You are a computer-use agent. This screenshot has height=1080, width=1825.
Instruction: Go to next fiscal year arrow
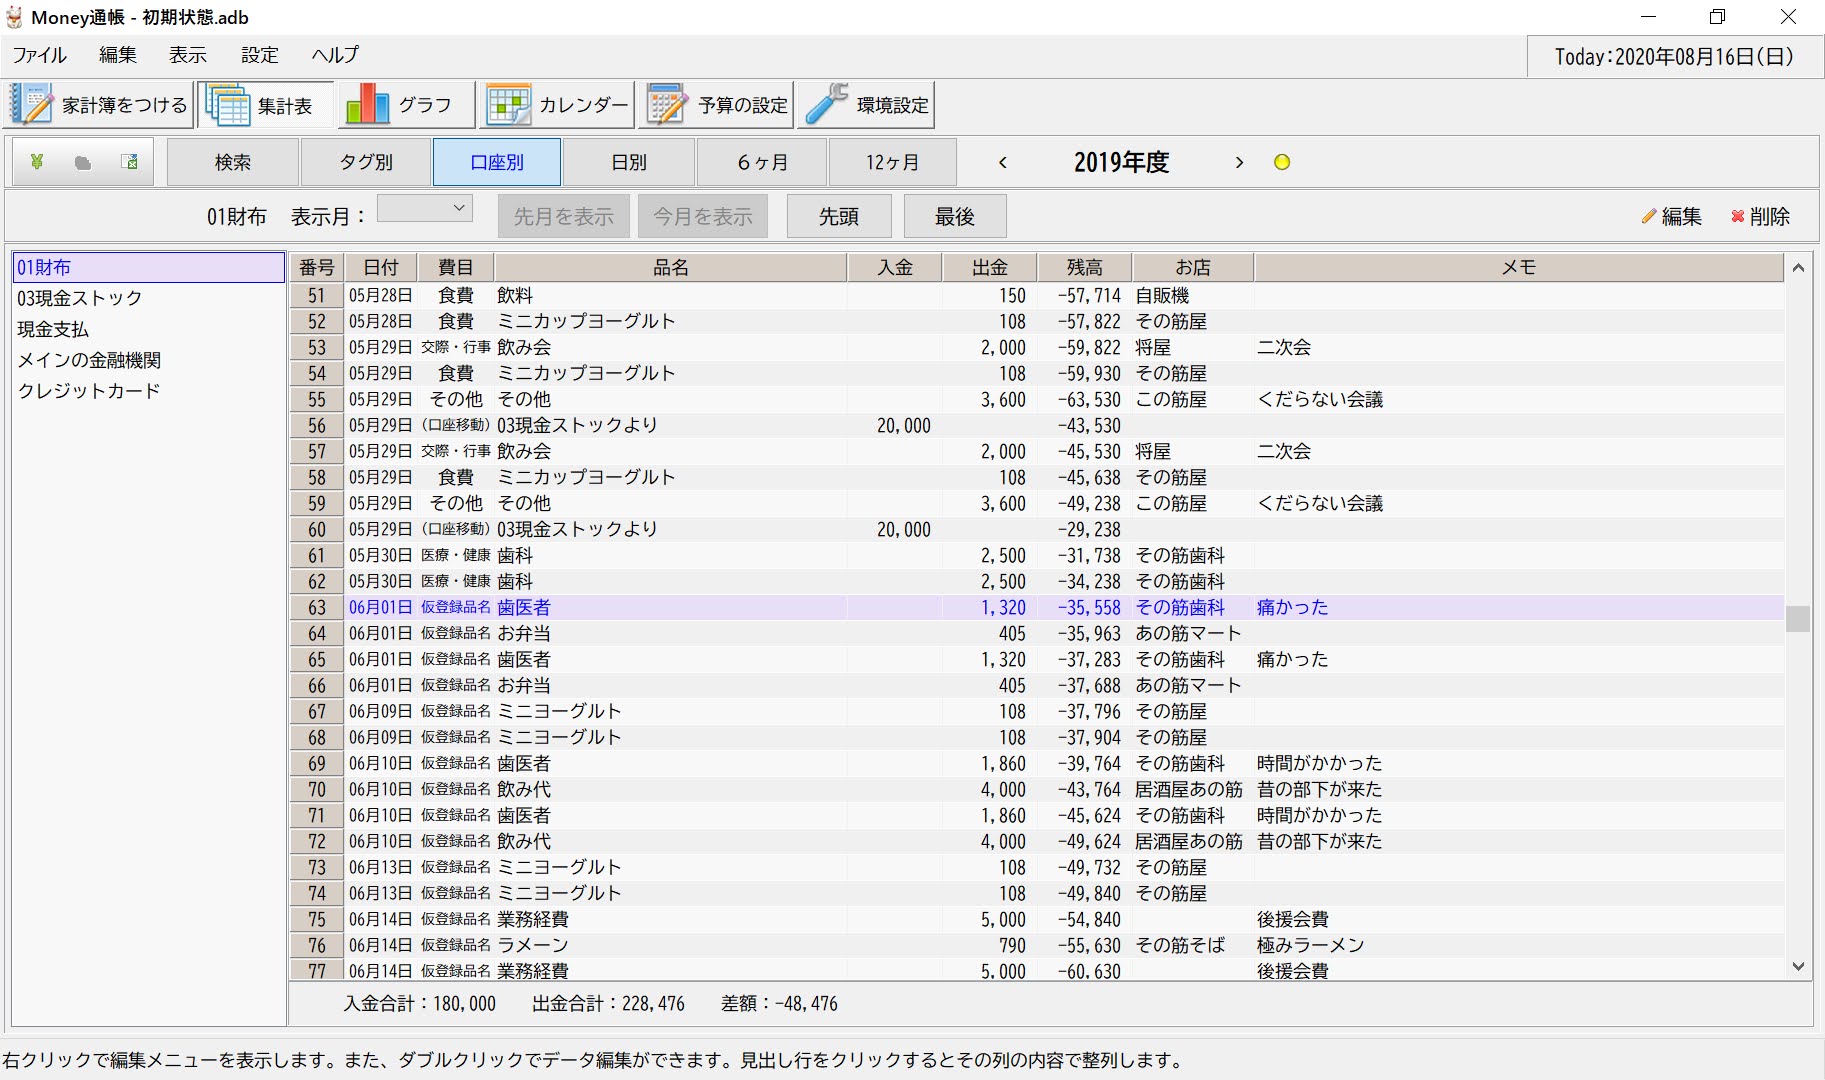point(1239,162)
